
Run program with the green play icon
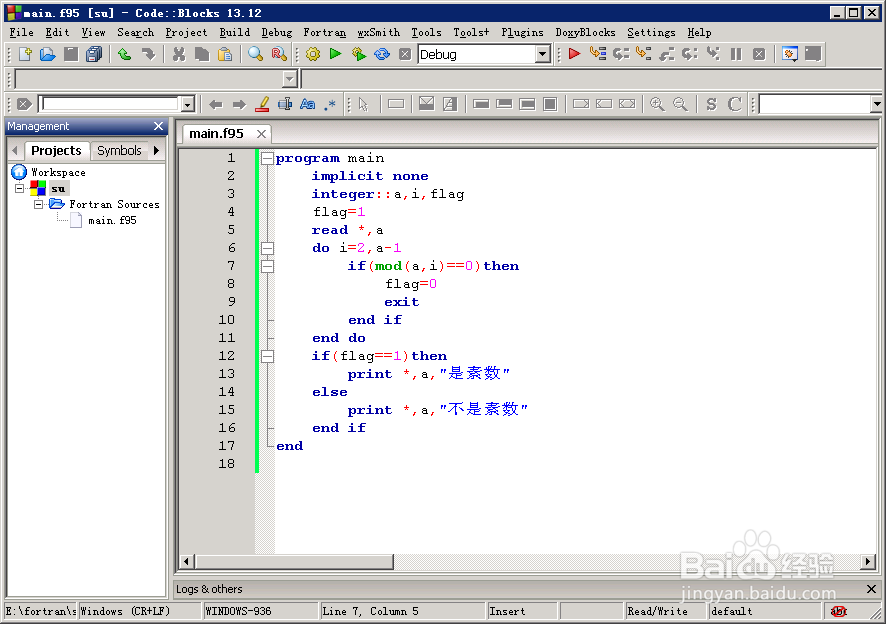[336, 54]
